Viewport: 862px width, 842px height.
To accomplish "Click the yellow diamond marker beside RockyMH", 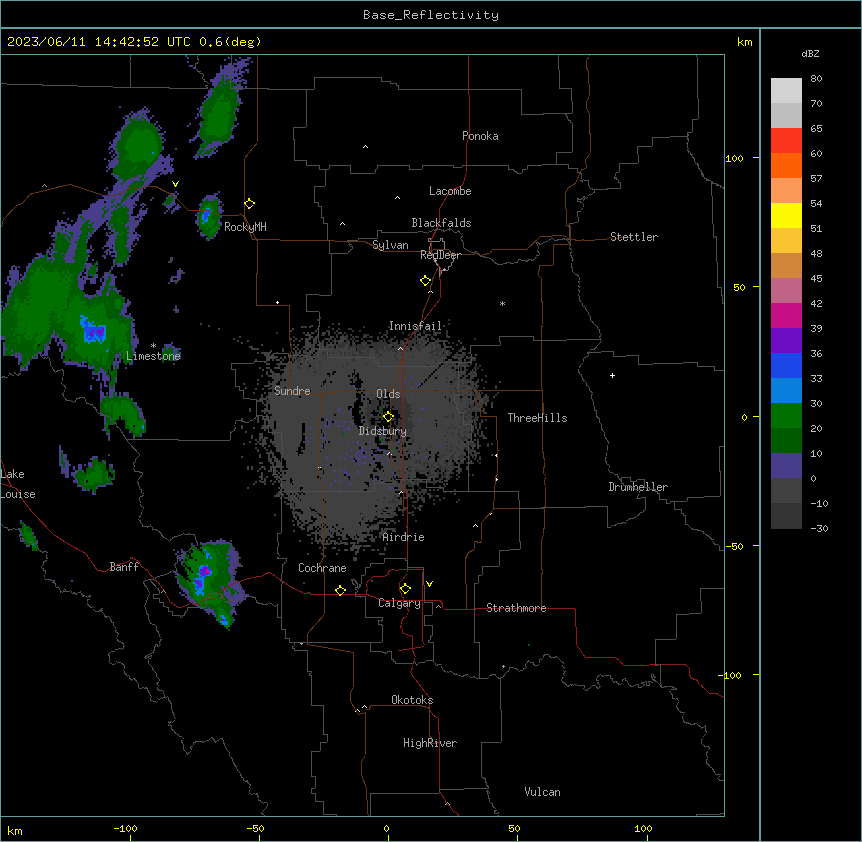I will (x=249, y=204).
